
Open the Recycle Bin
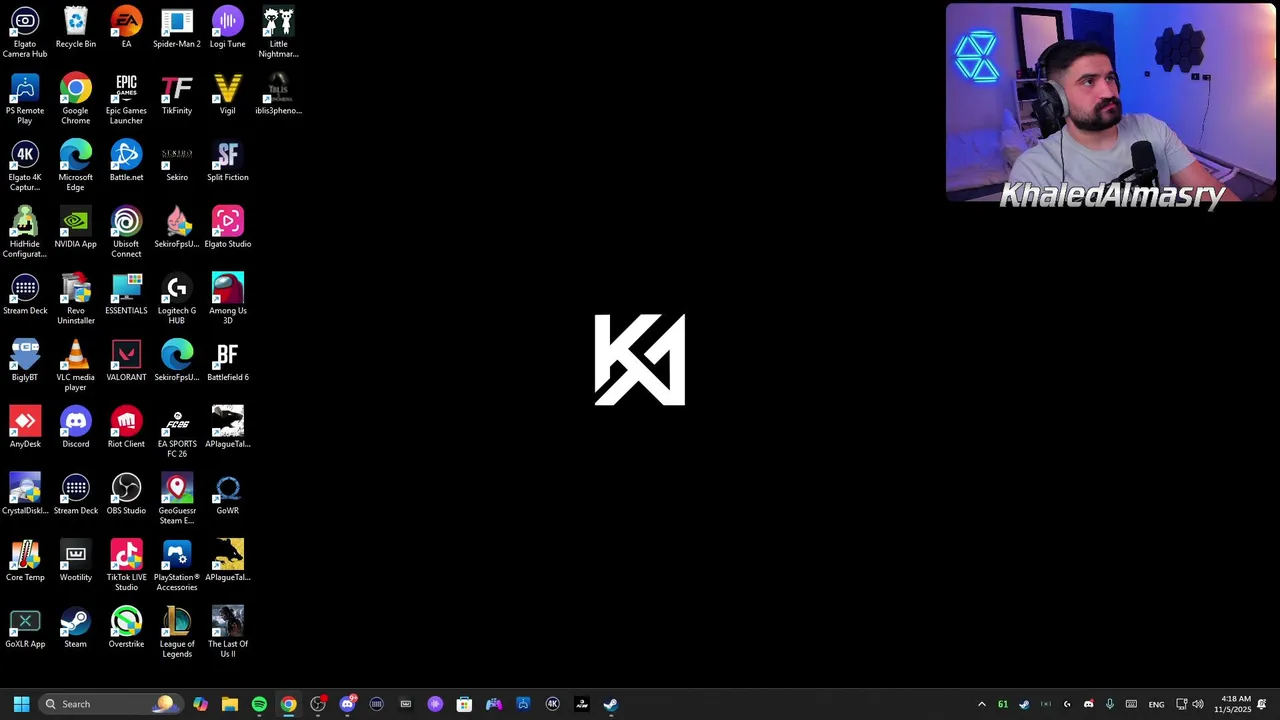(76, 27)
